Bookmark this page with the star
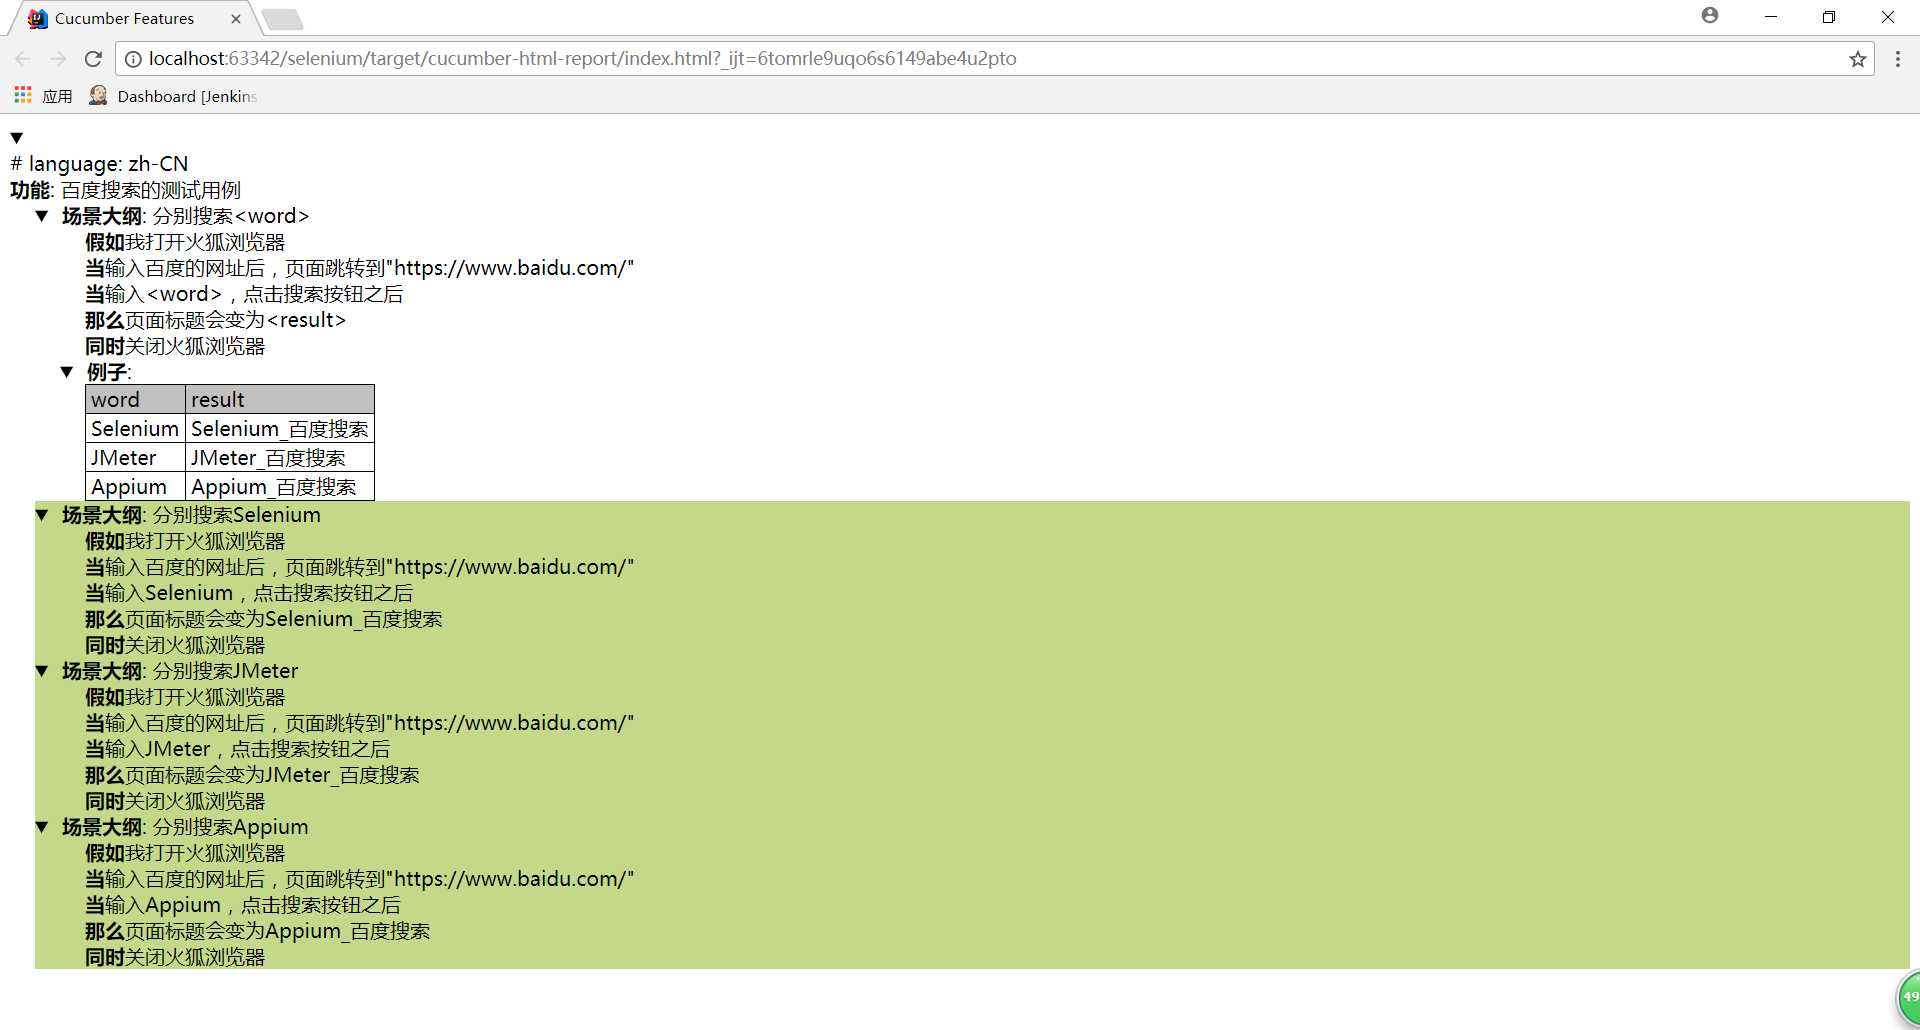The image size is (1920, 1030). tap(1858, 59)
